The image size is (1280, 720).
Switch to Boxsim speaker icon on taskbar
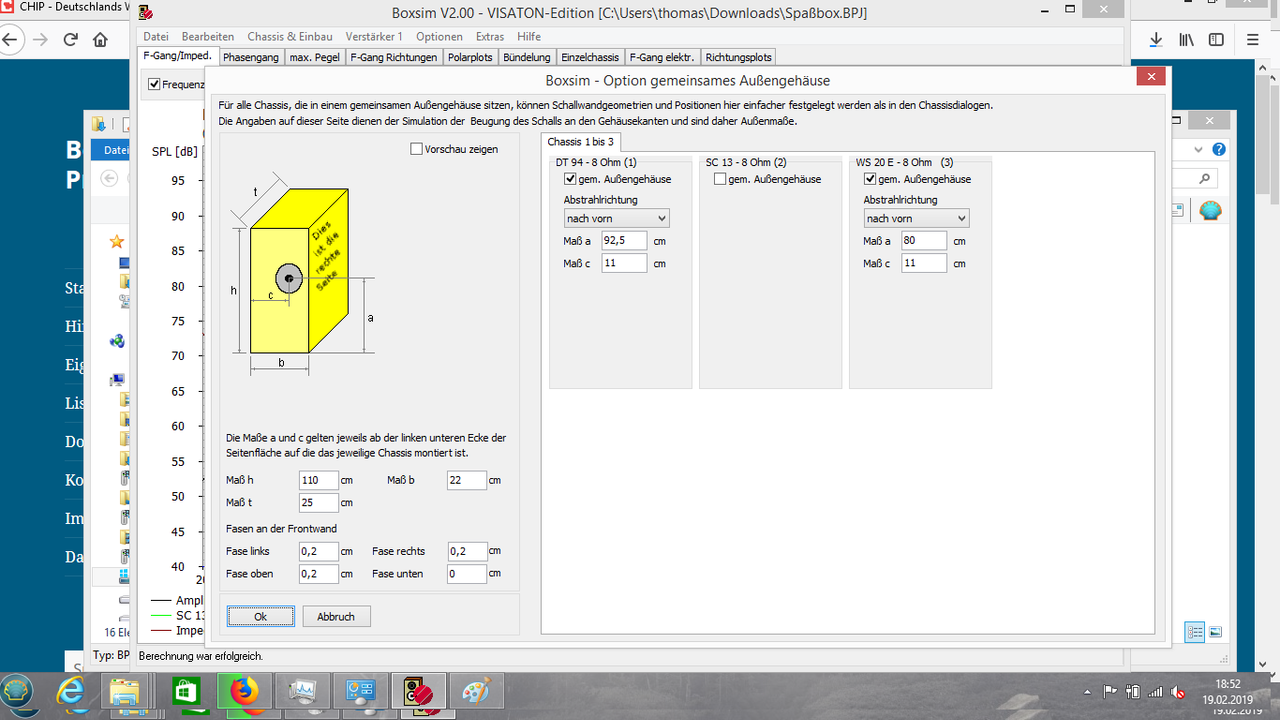[418, 692]
